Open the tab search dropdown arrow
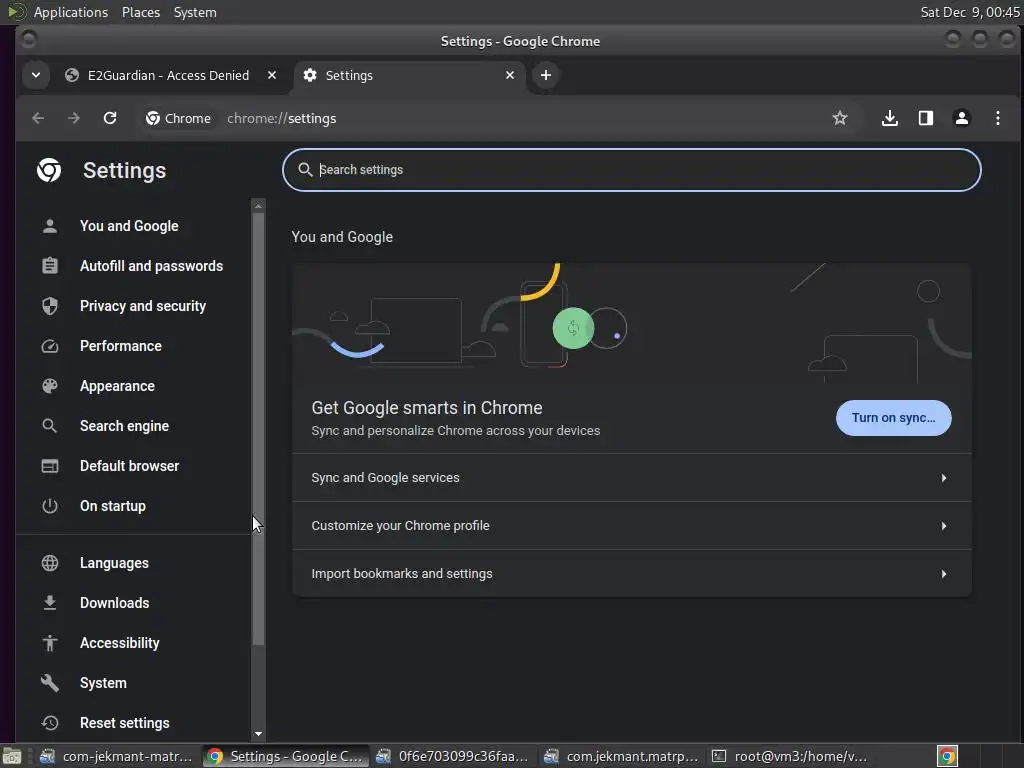The height and width of the screenshot is (768, 1024). pos(36,75)
